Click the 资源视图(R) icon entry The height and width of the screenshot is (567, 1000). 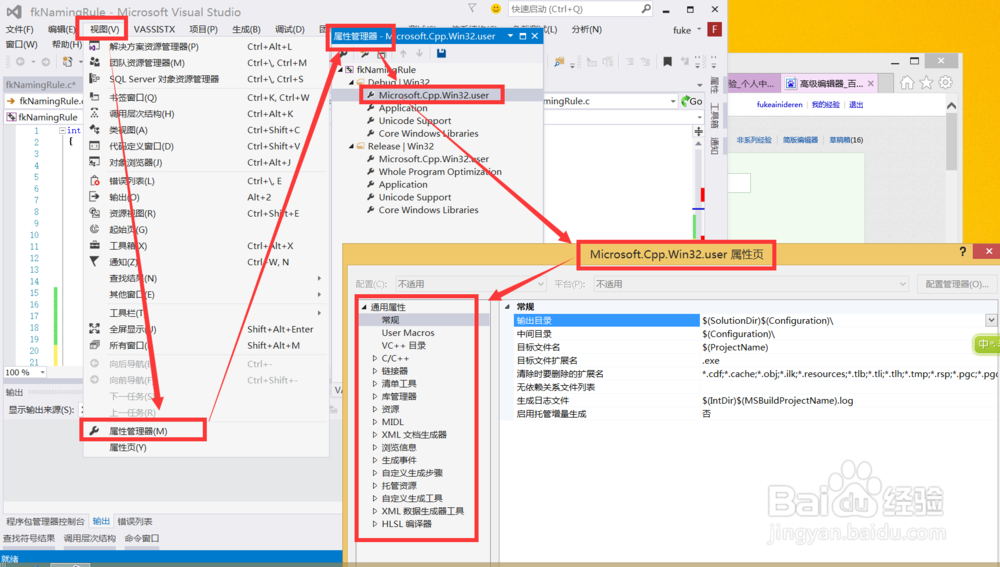94,213
